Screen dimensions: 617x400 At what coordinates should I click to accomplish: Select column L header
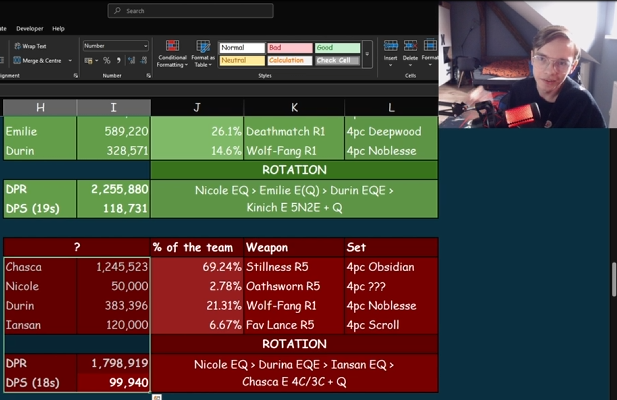(391, 108)
